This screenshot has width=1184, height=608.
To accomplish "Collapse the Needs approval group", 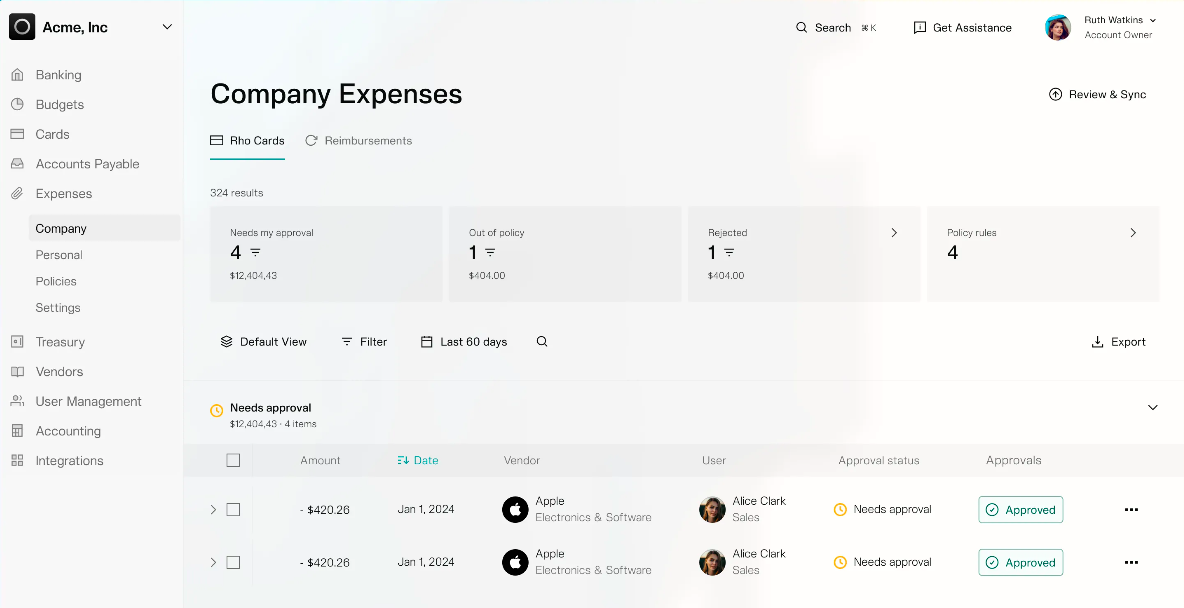I will [1152, 408].
